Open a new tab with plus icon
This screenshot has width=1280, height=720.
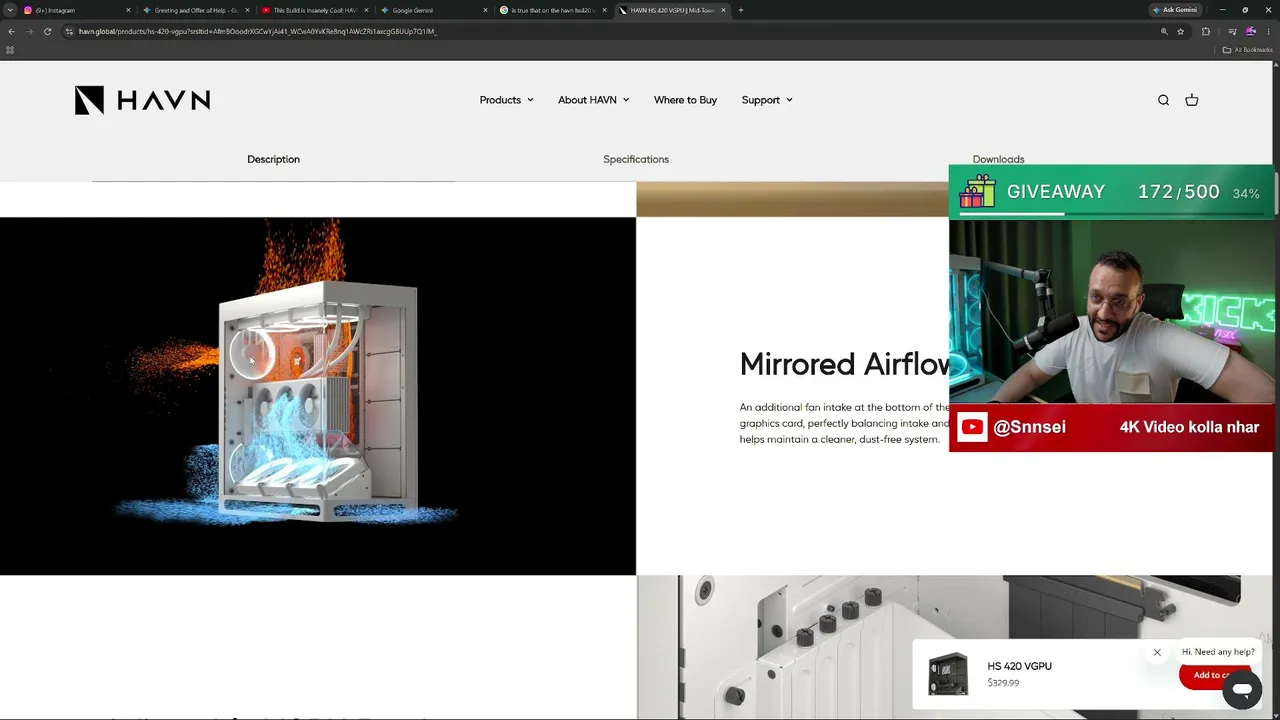740,10
